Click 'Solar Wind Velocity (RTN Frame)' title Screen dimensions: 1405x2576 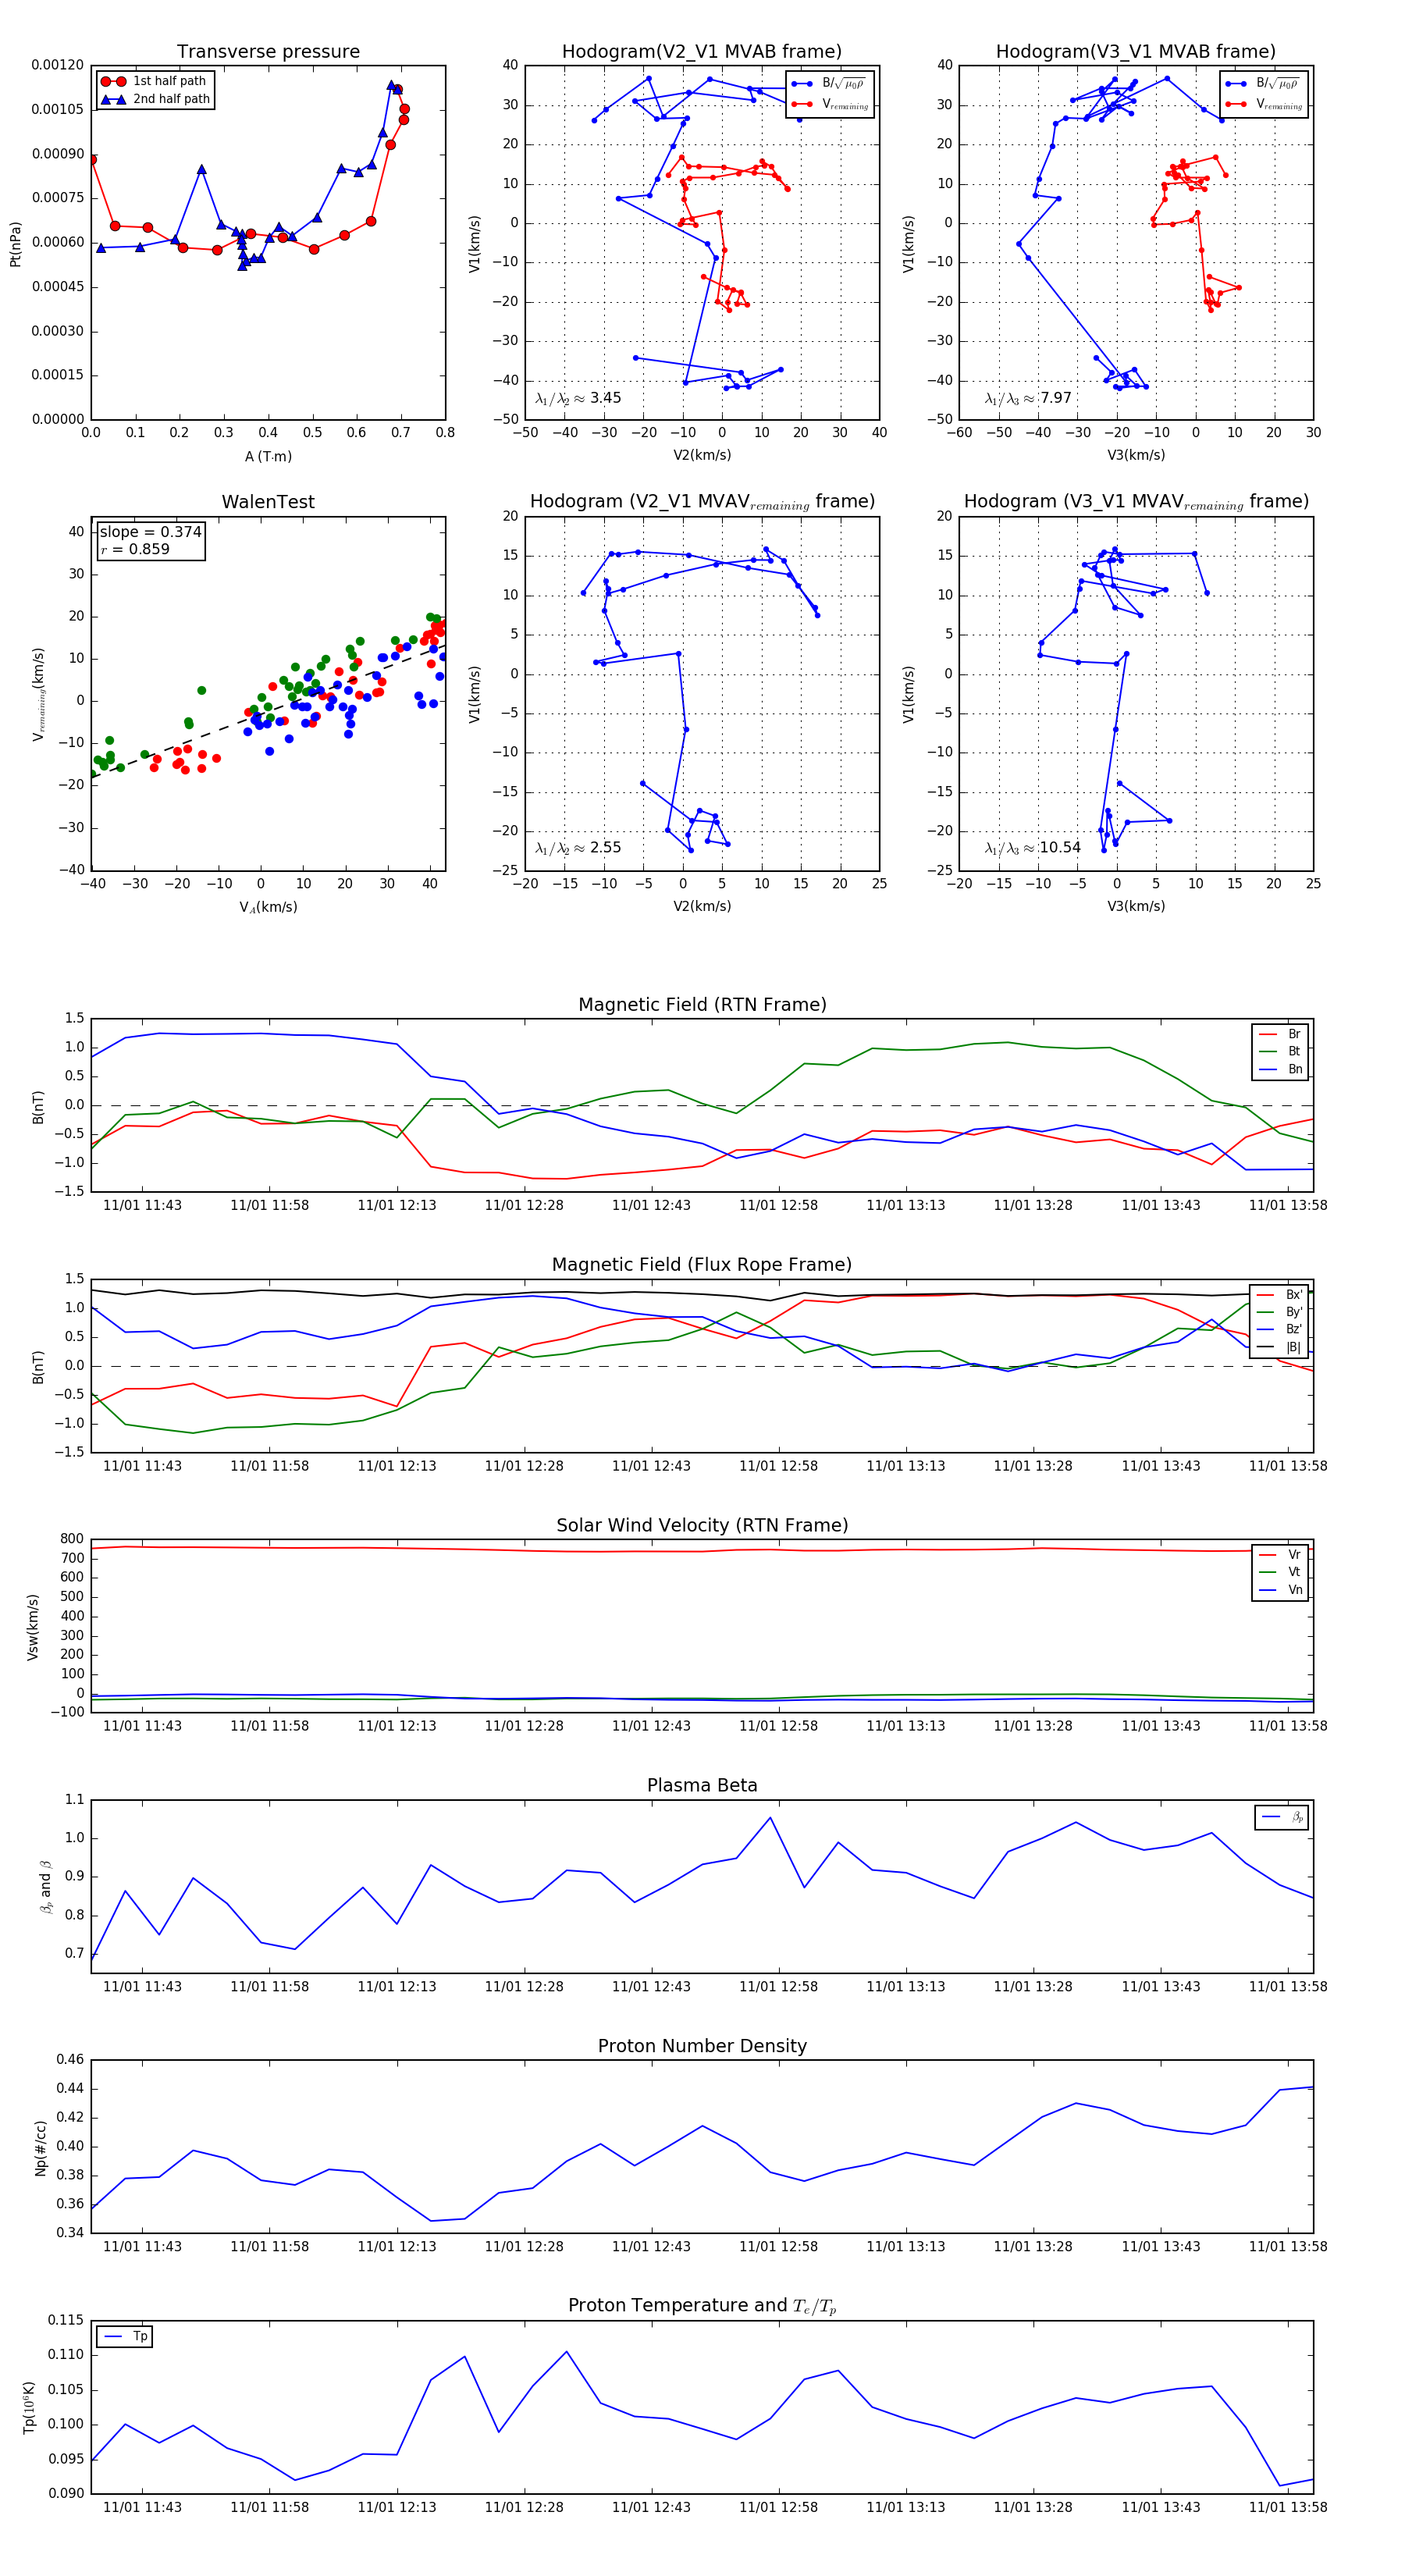pyautogui.click(x=702, y=1525)
